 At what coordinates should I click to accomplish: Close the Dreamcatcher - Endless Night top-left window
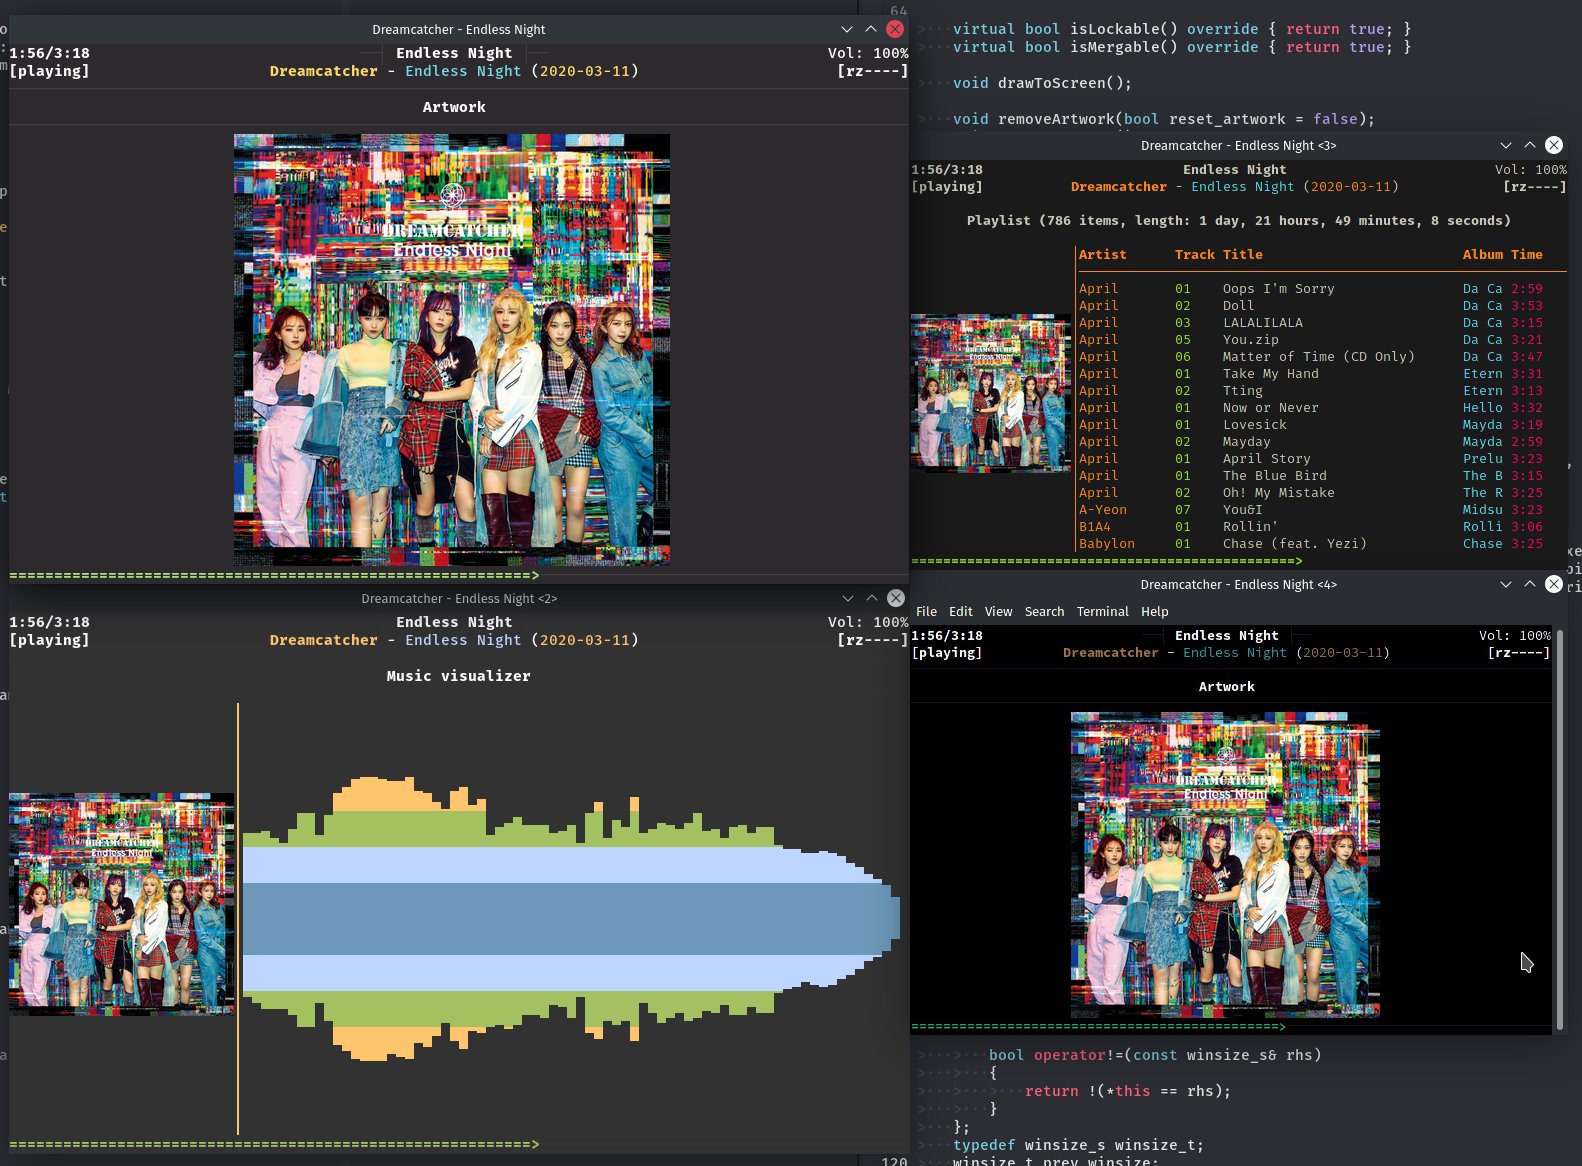tap(895, 30)
